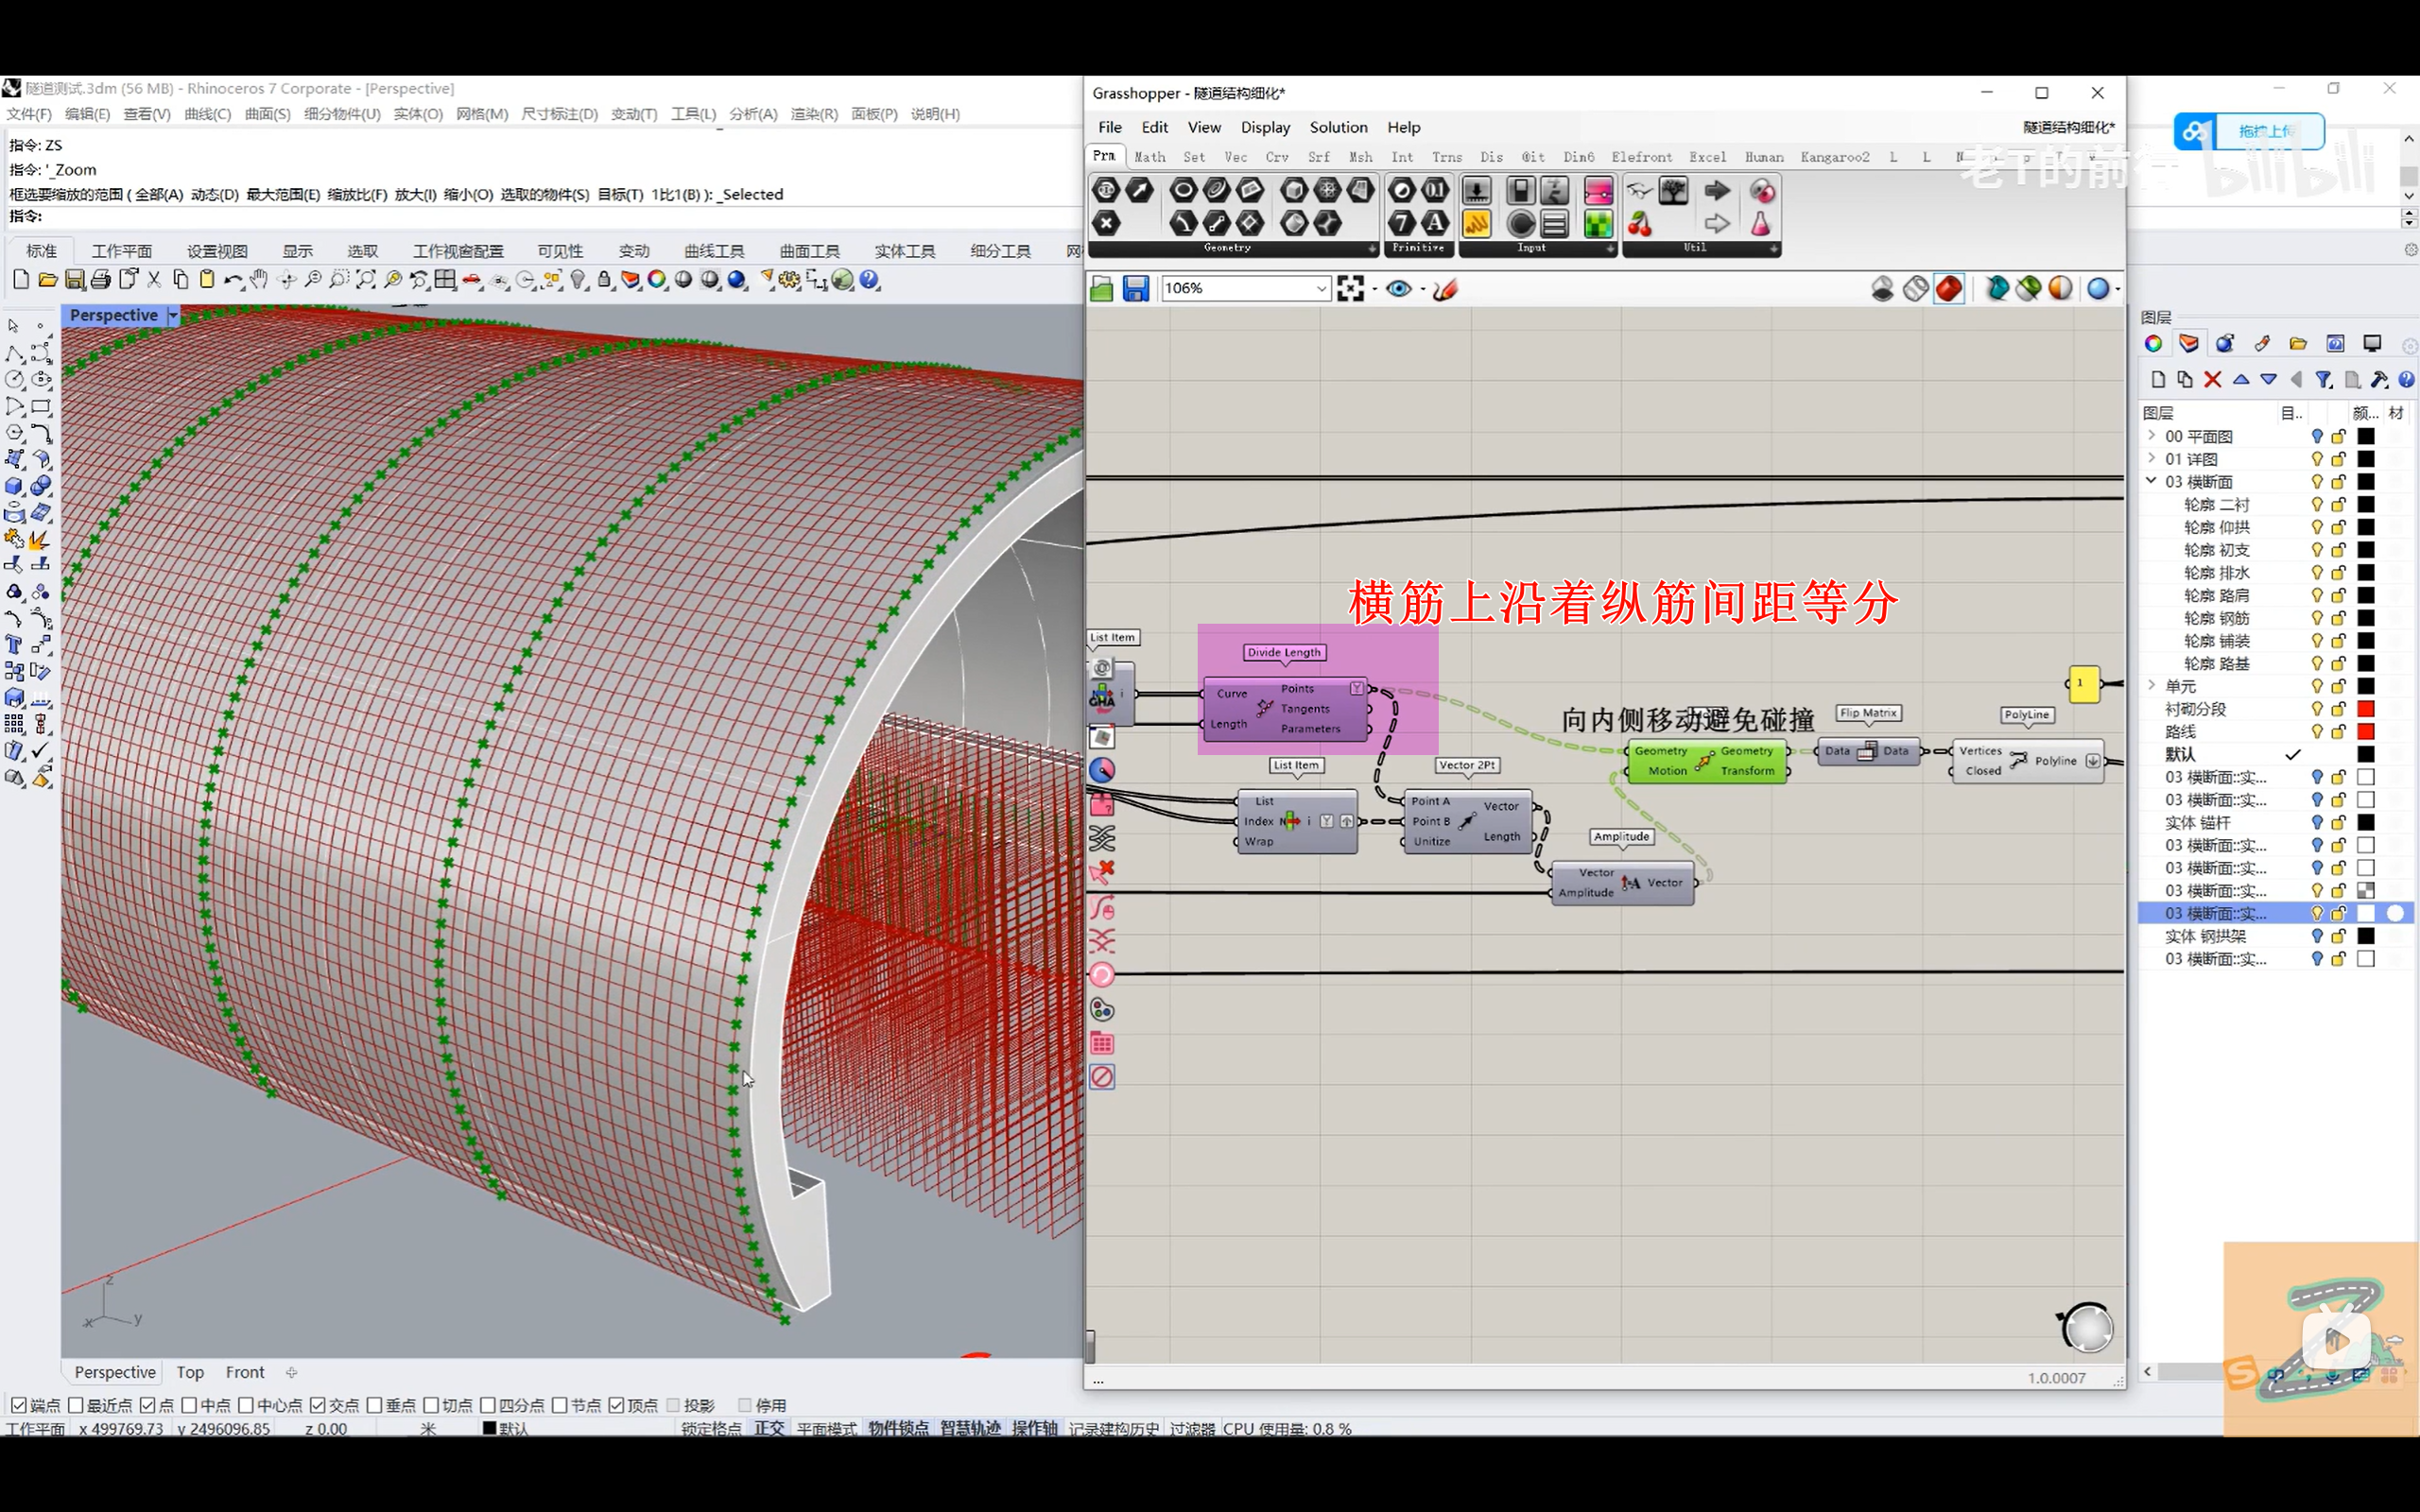Click the Grasshopper save file icon

[x=1135, y=289]
